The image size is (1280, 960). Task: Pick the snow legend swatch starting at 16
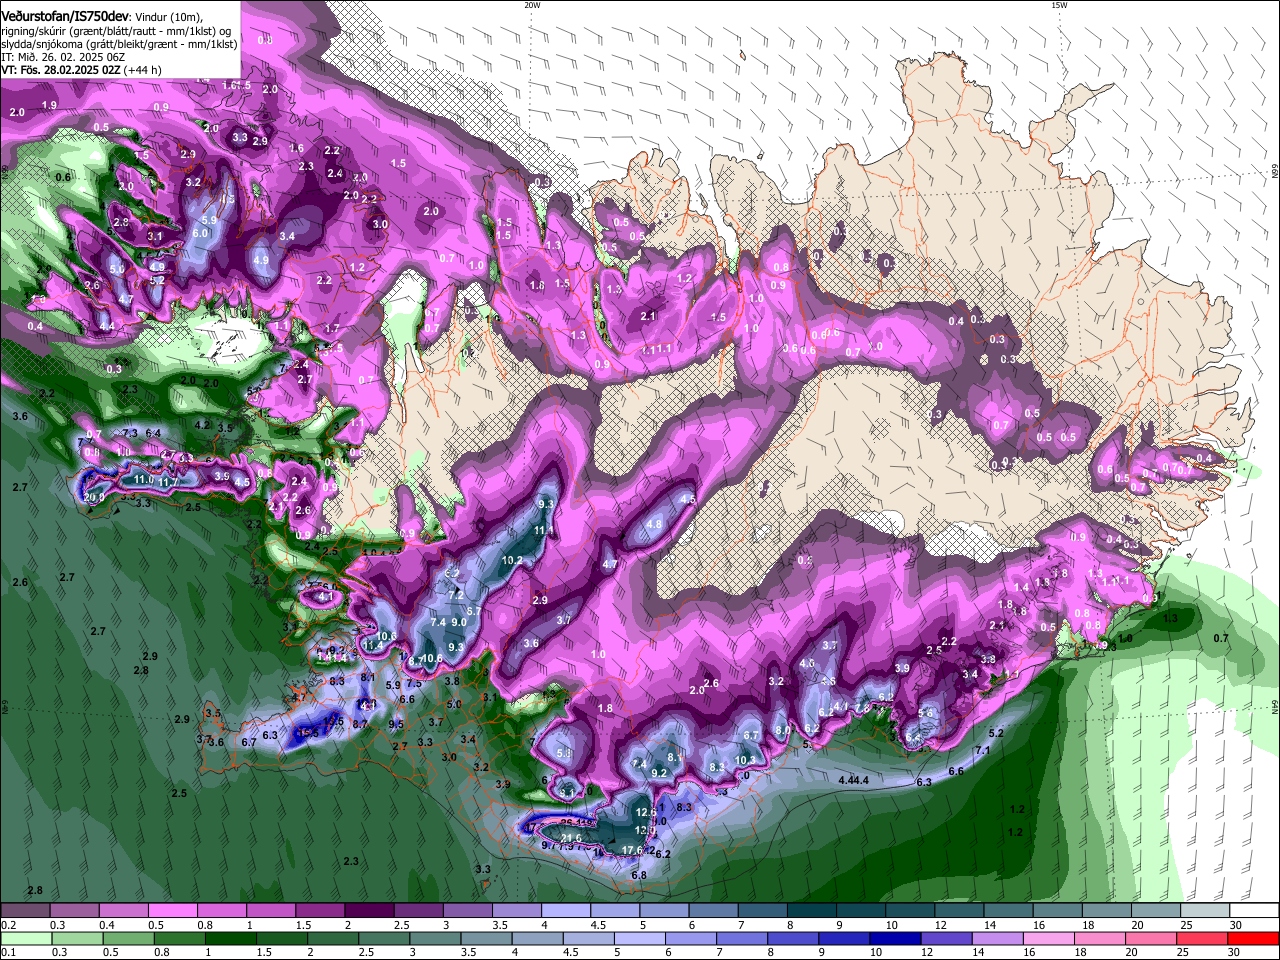1058,910
